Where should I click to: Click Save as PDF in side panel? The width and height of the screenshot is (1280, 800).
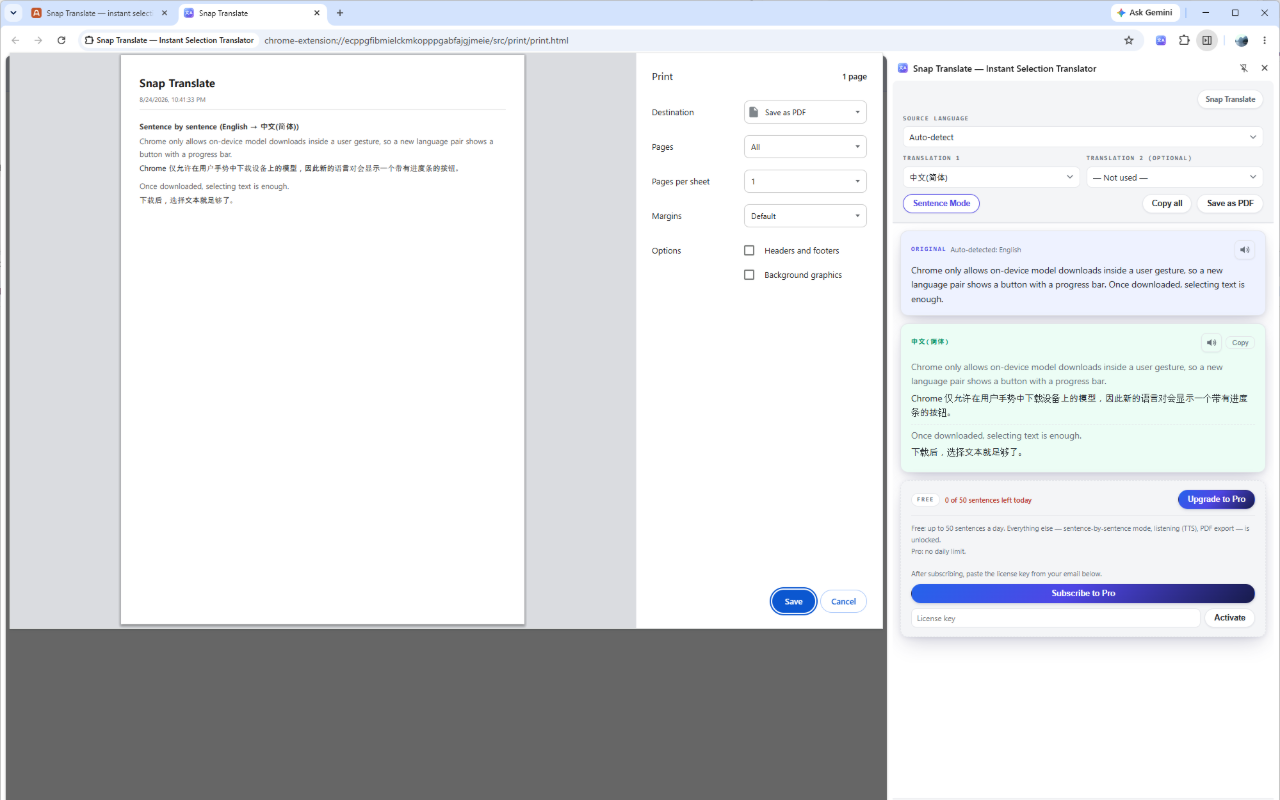[x=1230, y=203]
